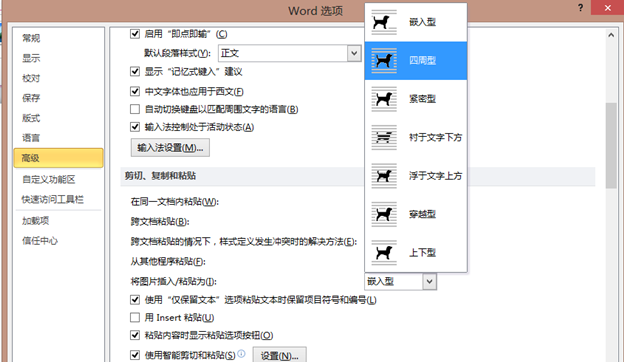The width and height of the screenshot is (624, 362).
Task: Click the 设置(N)... button
Action: (279, 355)
